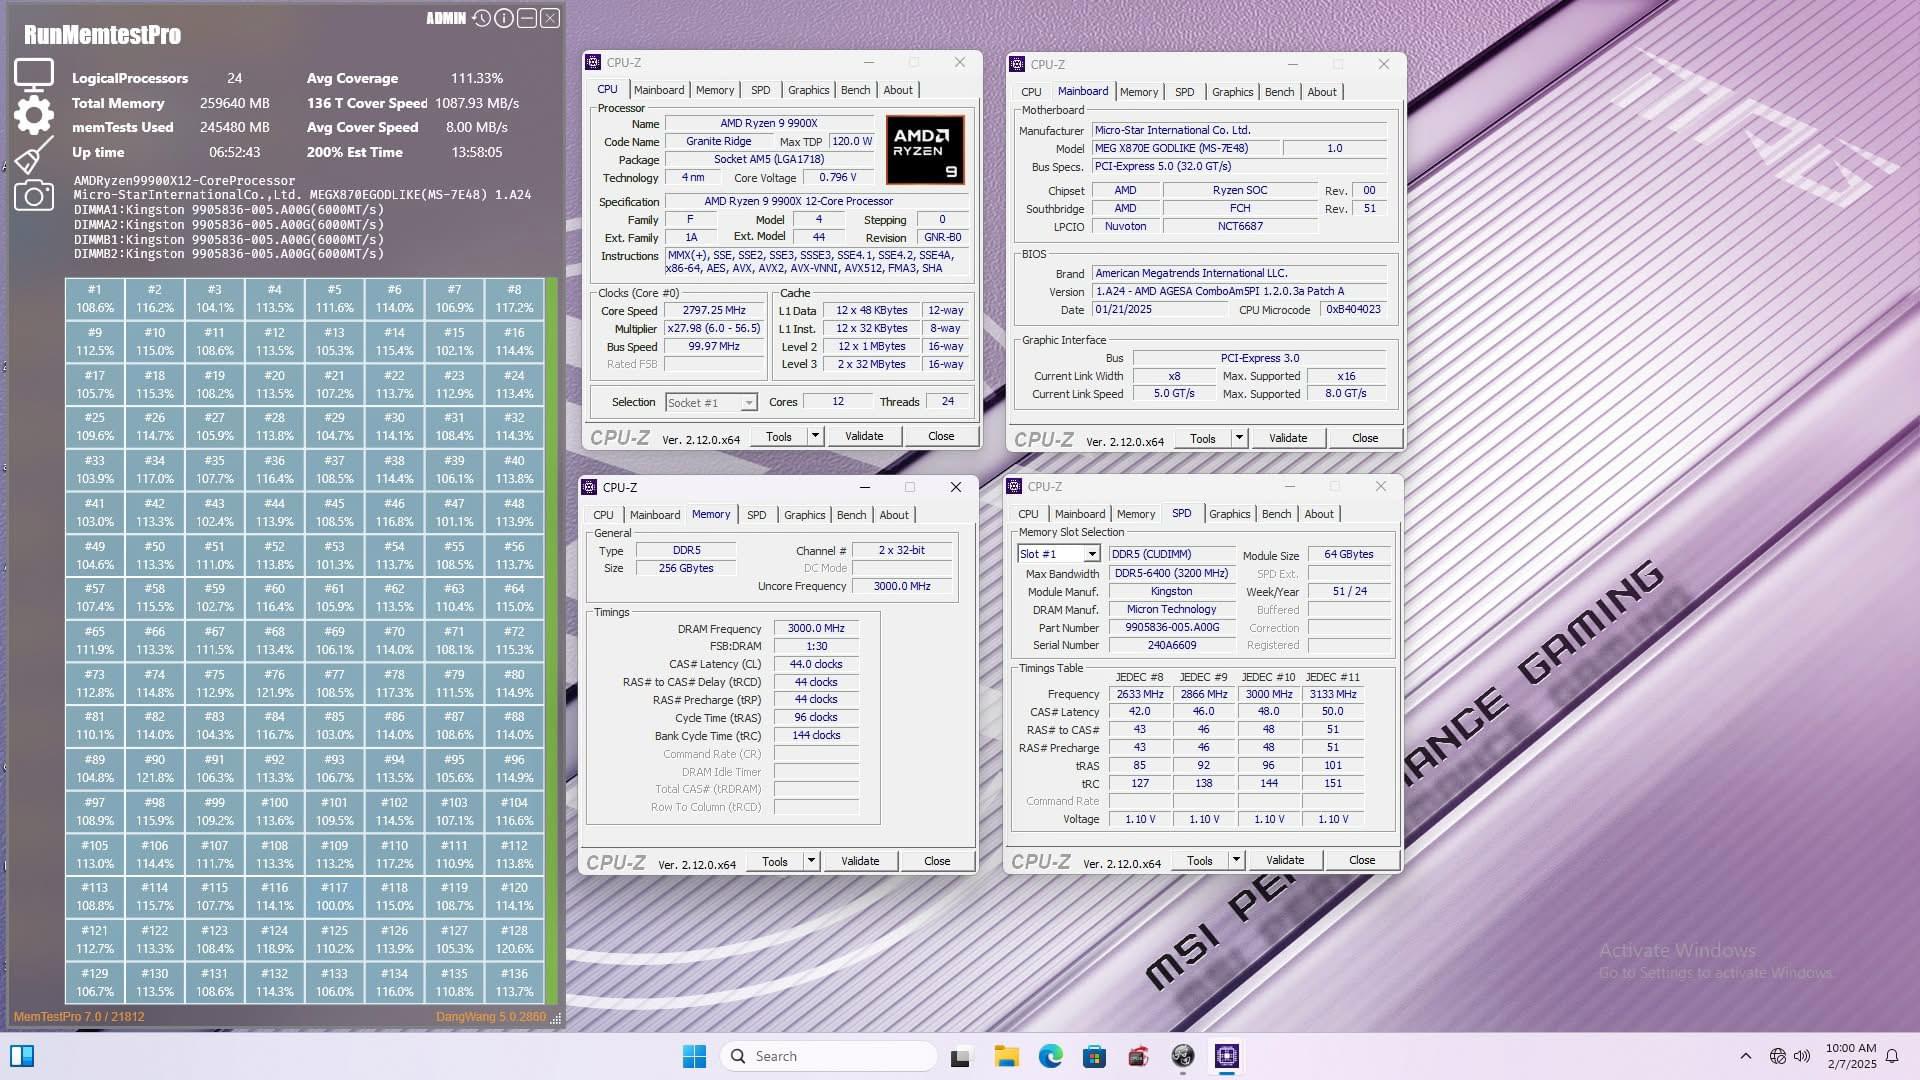Click the resize grip icon in RunMemtestPro corner

pyautogui.click(x=556, y=1017)
